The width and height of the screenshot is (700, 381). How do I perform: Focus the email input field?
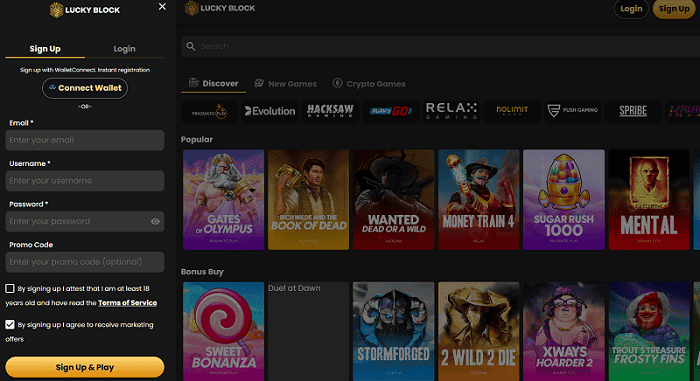click(x=85, y=140)
